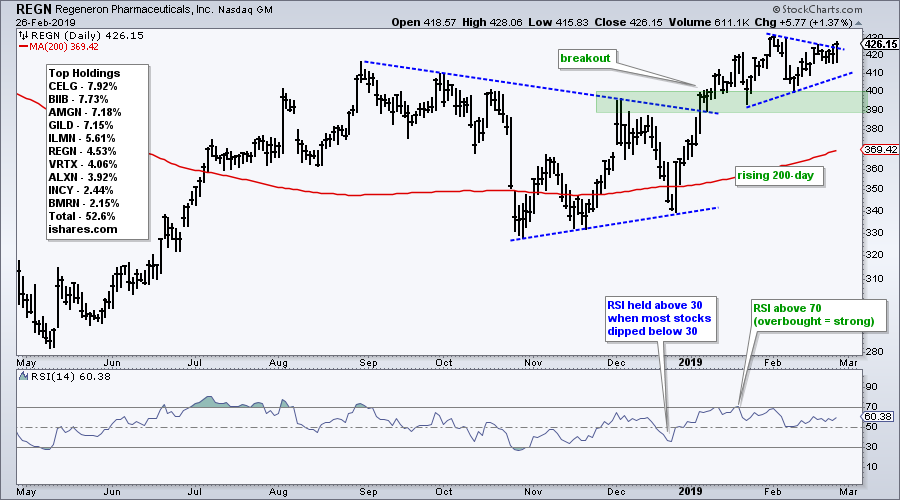This screenshot has height=500, width=900.
Task: Click the 426.15 price tag on the right axis
Action: tap(881, 44)
